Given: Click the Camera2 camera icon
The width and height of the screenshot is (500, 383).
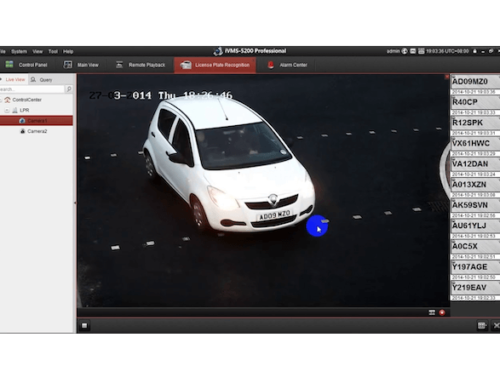Looking at the screenshot, I should click(x=23, y=131).
